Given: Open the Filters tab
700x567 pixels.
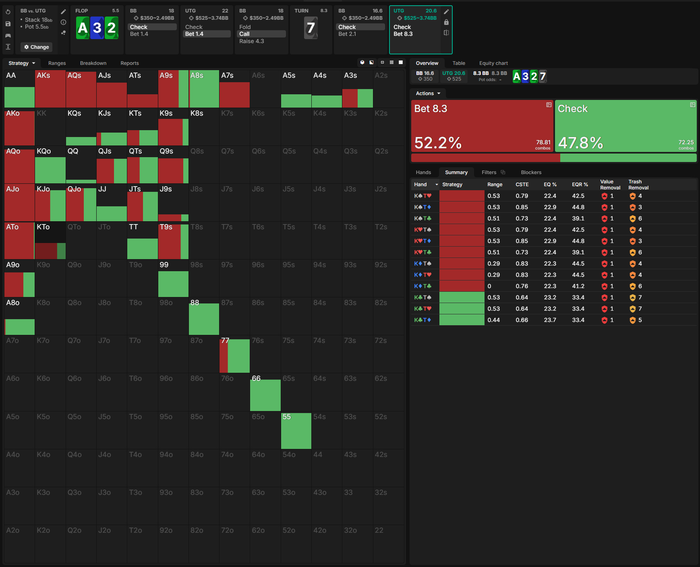Looking at the screenshot, I should 489,172.
